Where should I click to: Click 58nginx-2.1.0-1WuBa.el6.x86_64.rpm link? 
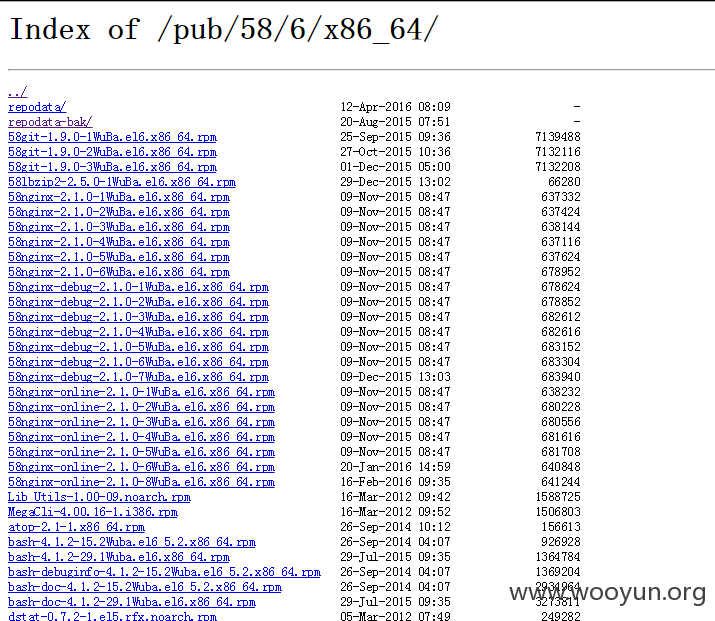[119, 197]
